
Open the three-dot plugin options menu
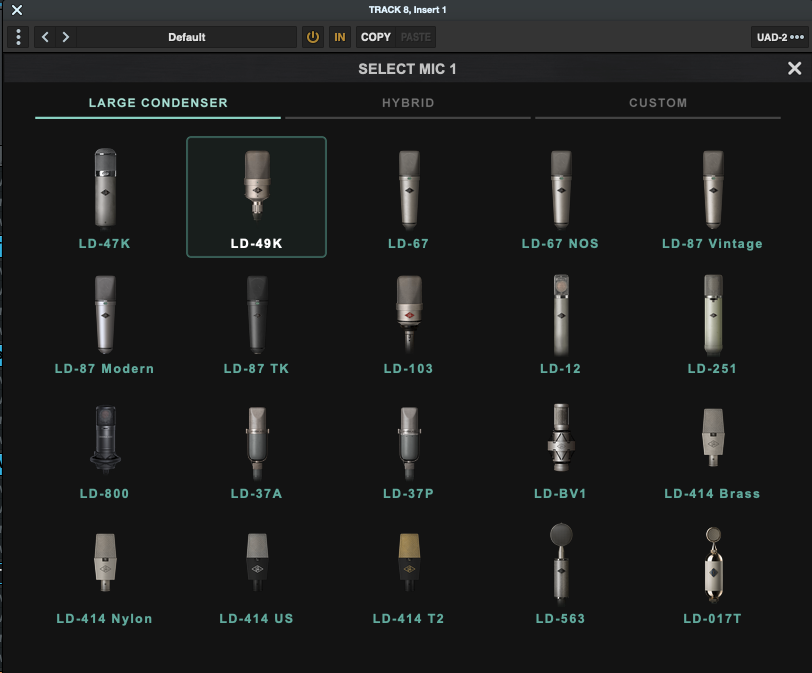pyautogui.click(x=18, y=37)
